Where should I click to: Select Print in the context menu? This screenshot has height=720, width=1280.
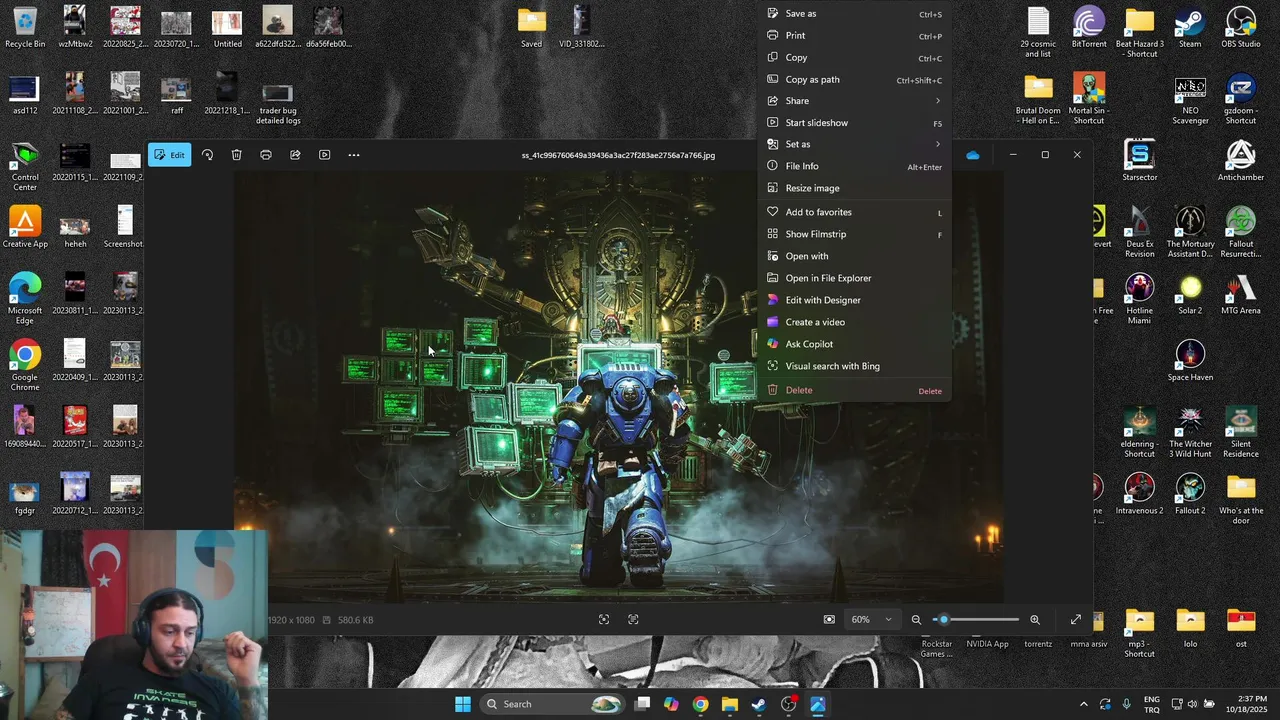(x=854, y=36)
